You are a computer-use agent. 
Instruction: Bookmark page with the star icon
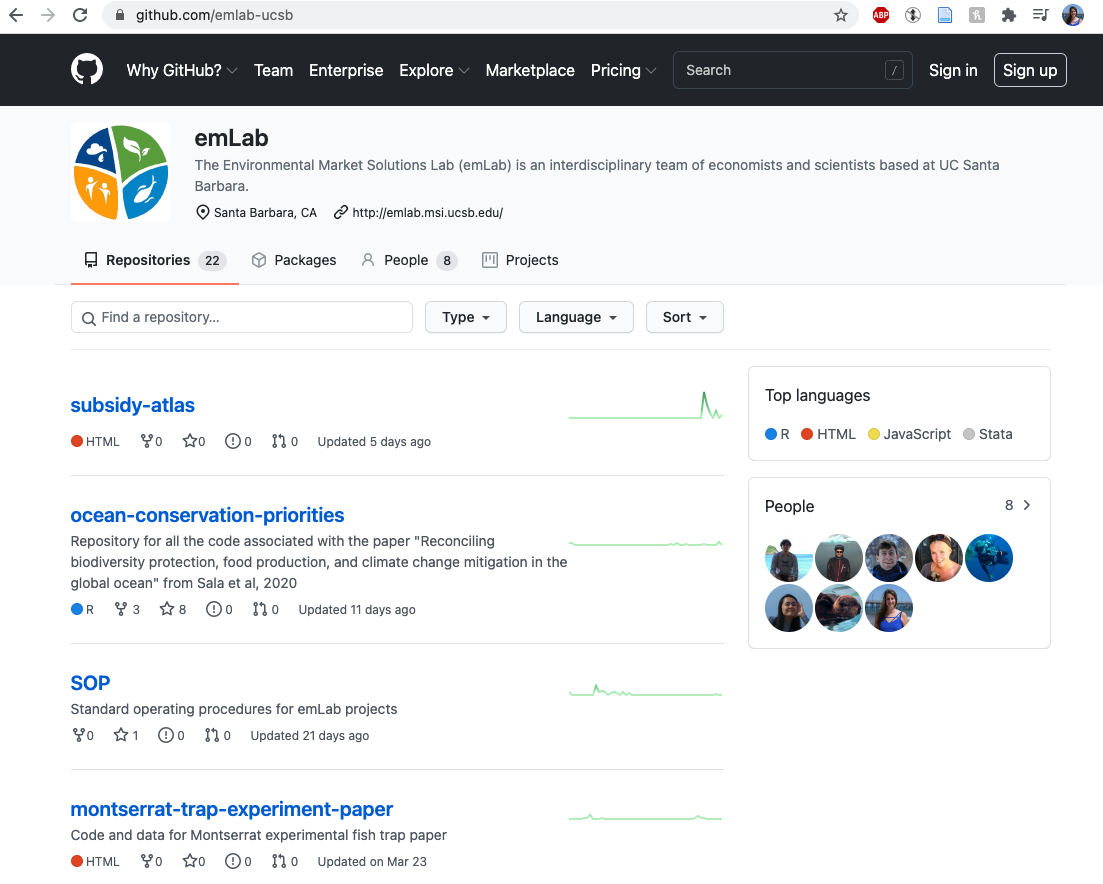pyautogui.click(x=841, y=15)
